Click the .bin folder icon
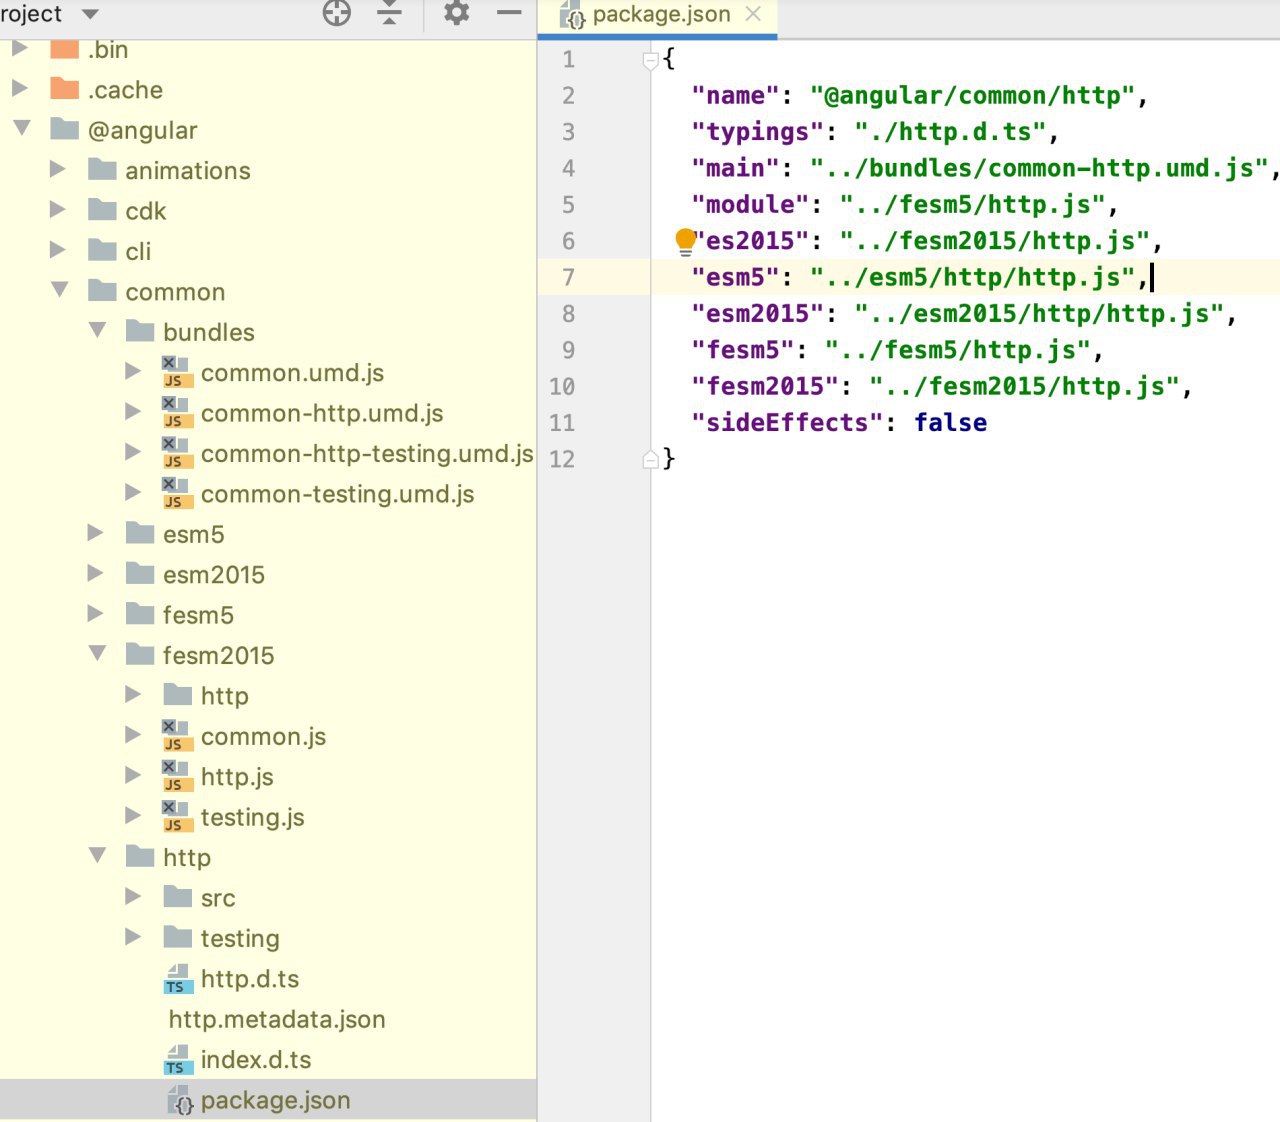The image size is (1280, 1122). point(65,49)
